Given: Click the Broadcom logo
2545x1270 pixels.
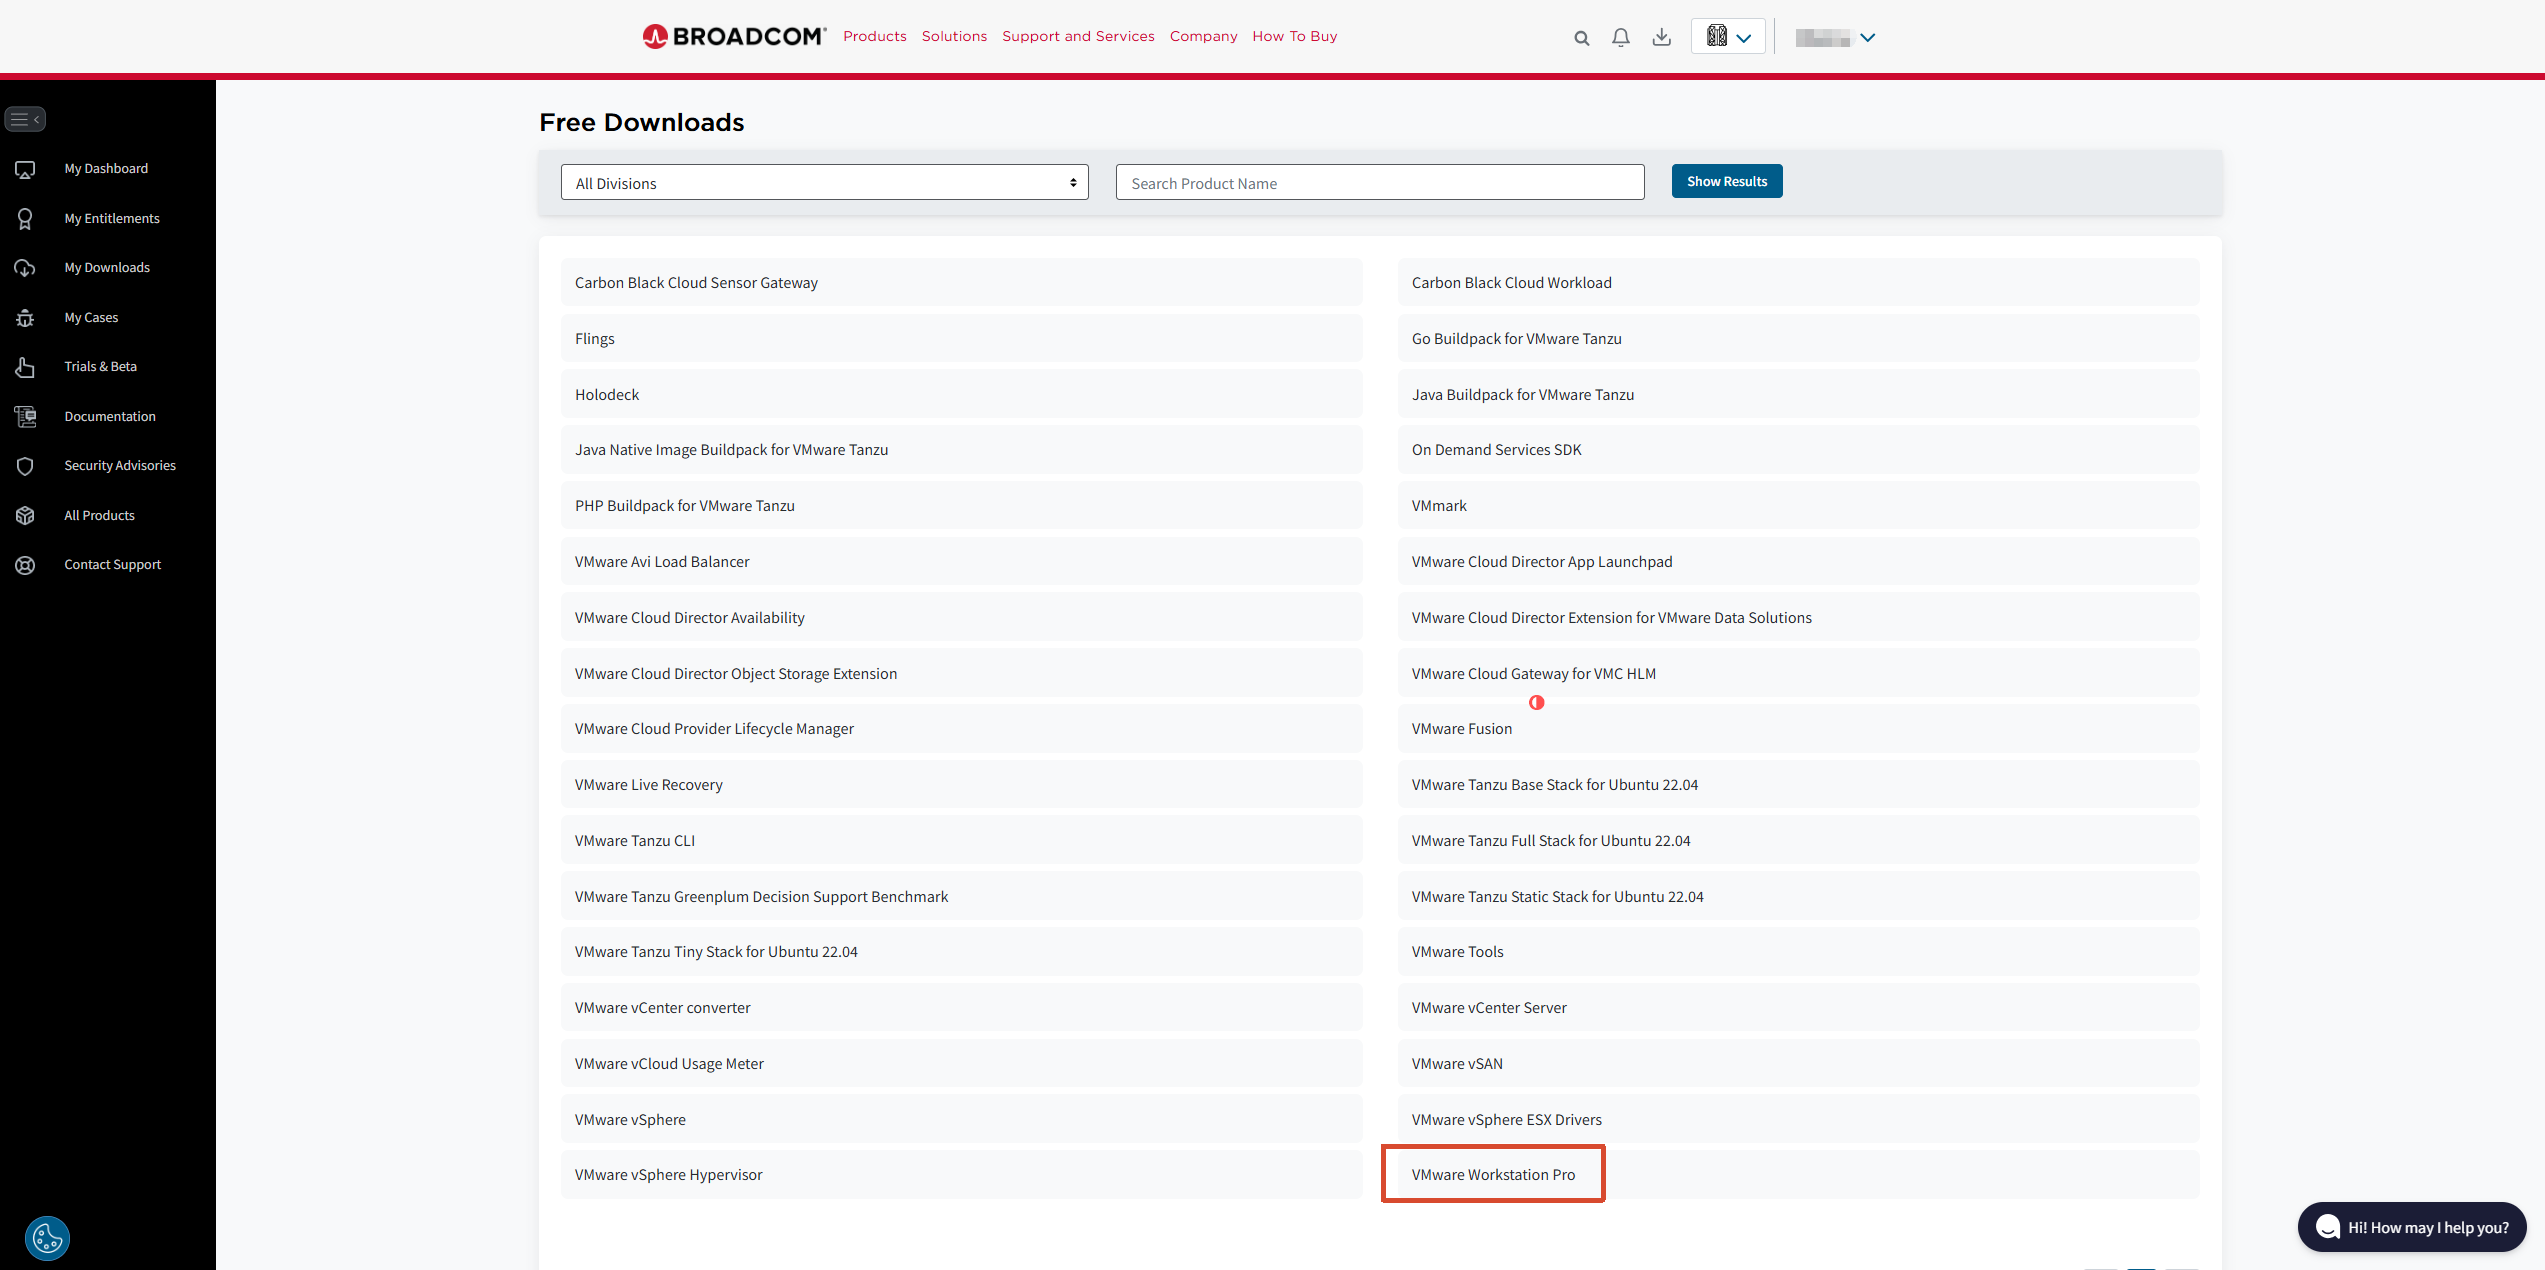Looking at the screenshot, I should pyautogui.click(x=734, y=37).
